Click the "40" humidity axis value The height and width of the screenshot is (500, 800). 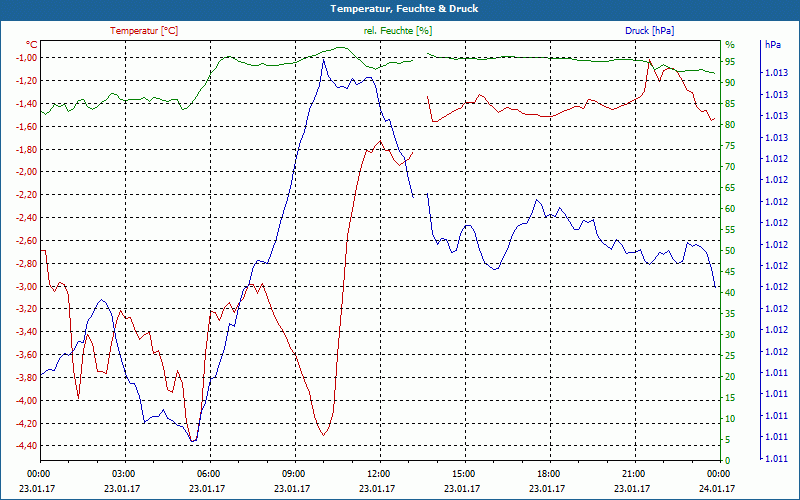(x=730, y=293)
